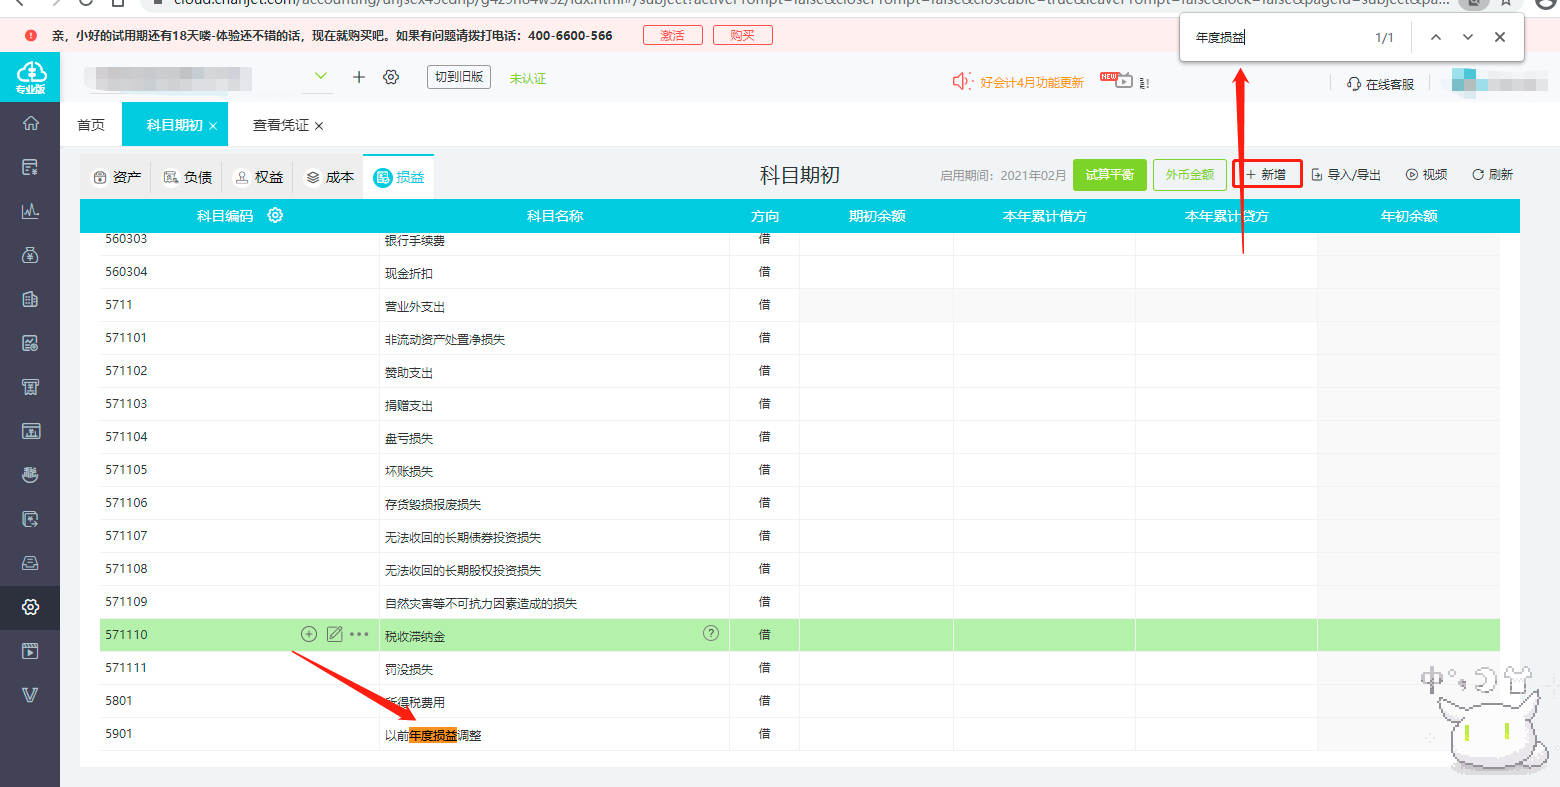Open the home icon in left sidebar
Screen dimensions: 1560x787
pos(30,123)
